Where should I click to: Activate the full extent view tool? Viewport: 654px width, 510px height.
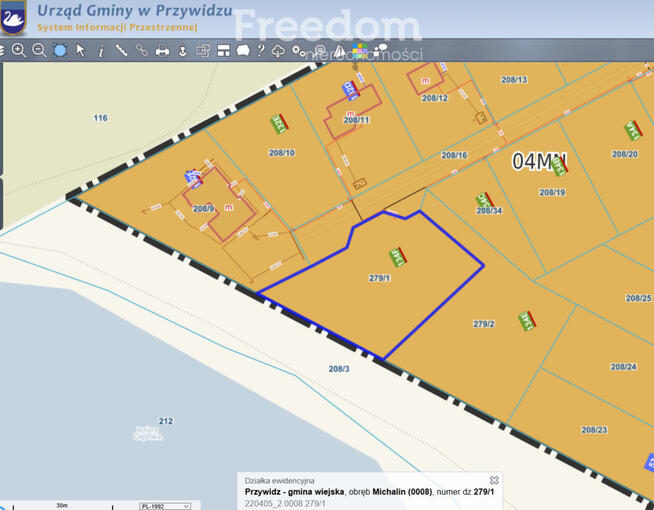(x=60, y=50)
